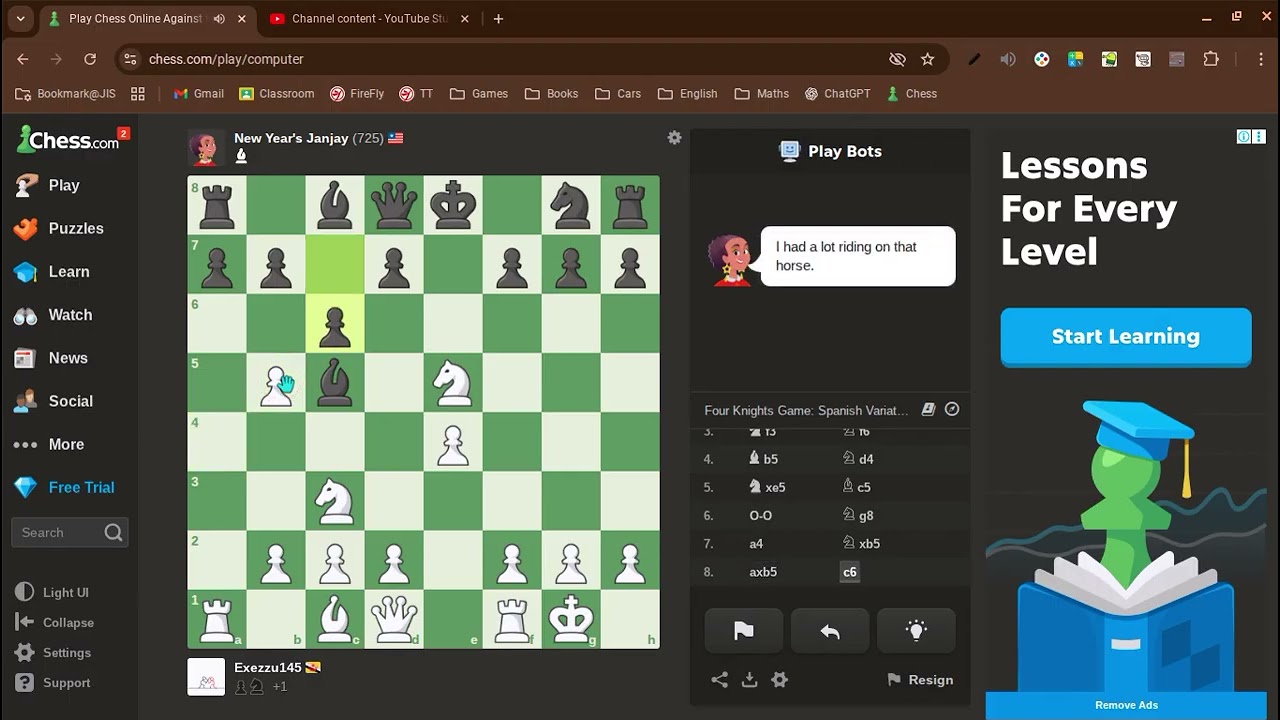Screen dimensions: 1280x720
Task: Click the download game icon
Action: (x=749, y=680)
